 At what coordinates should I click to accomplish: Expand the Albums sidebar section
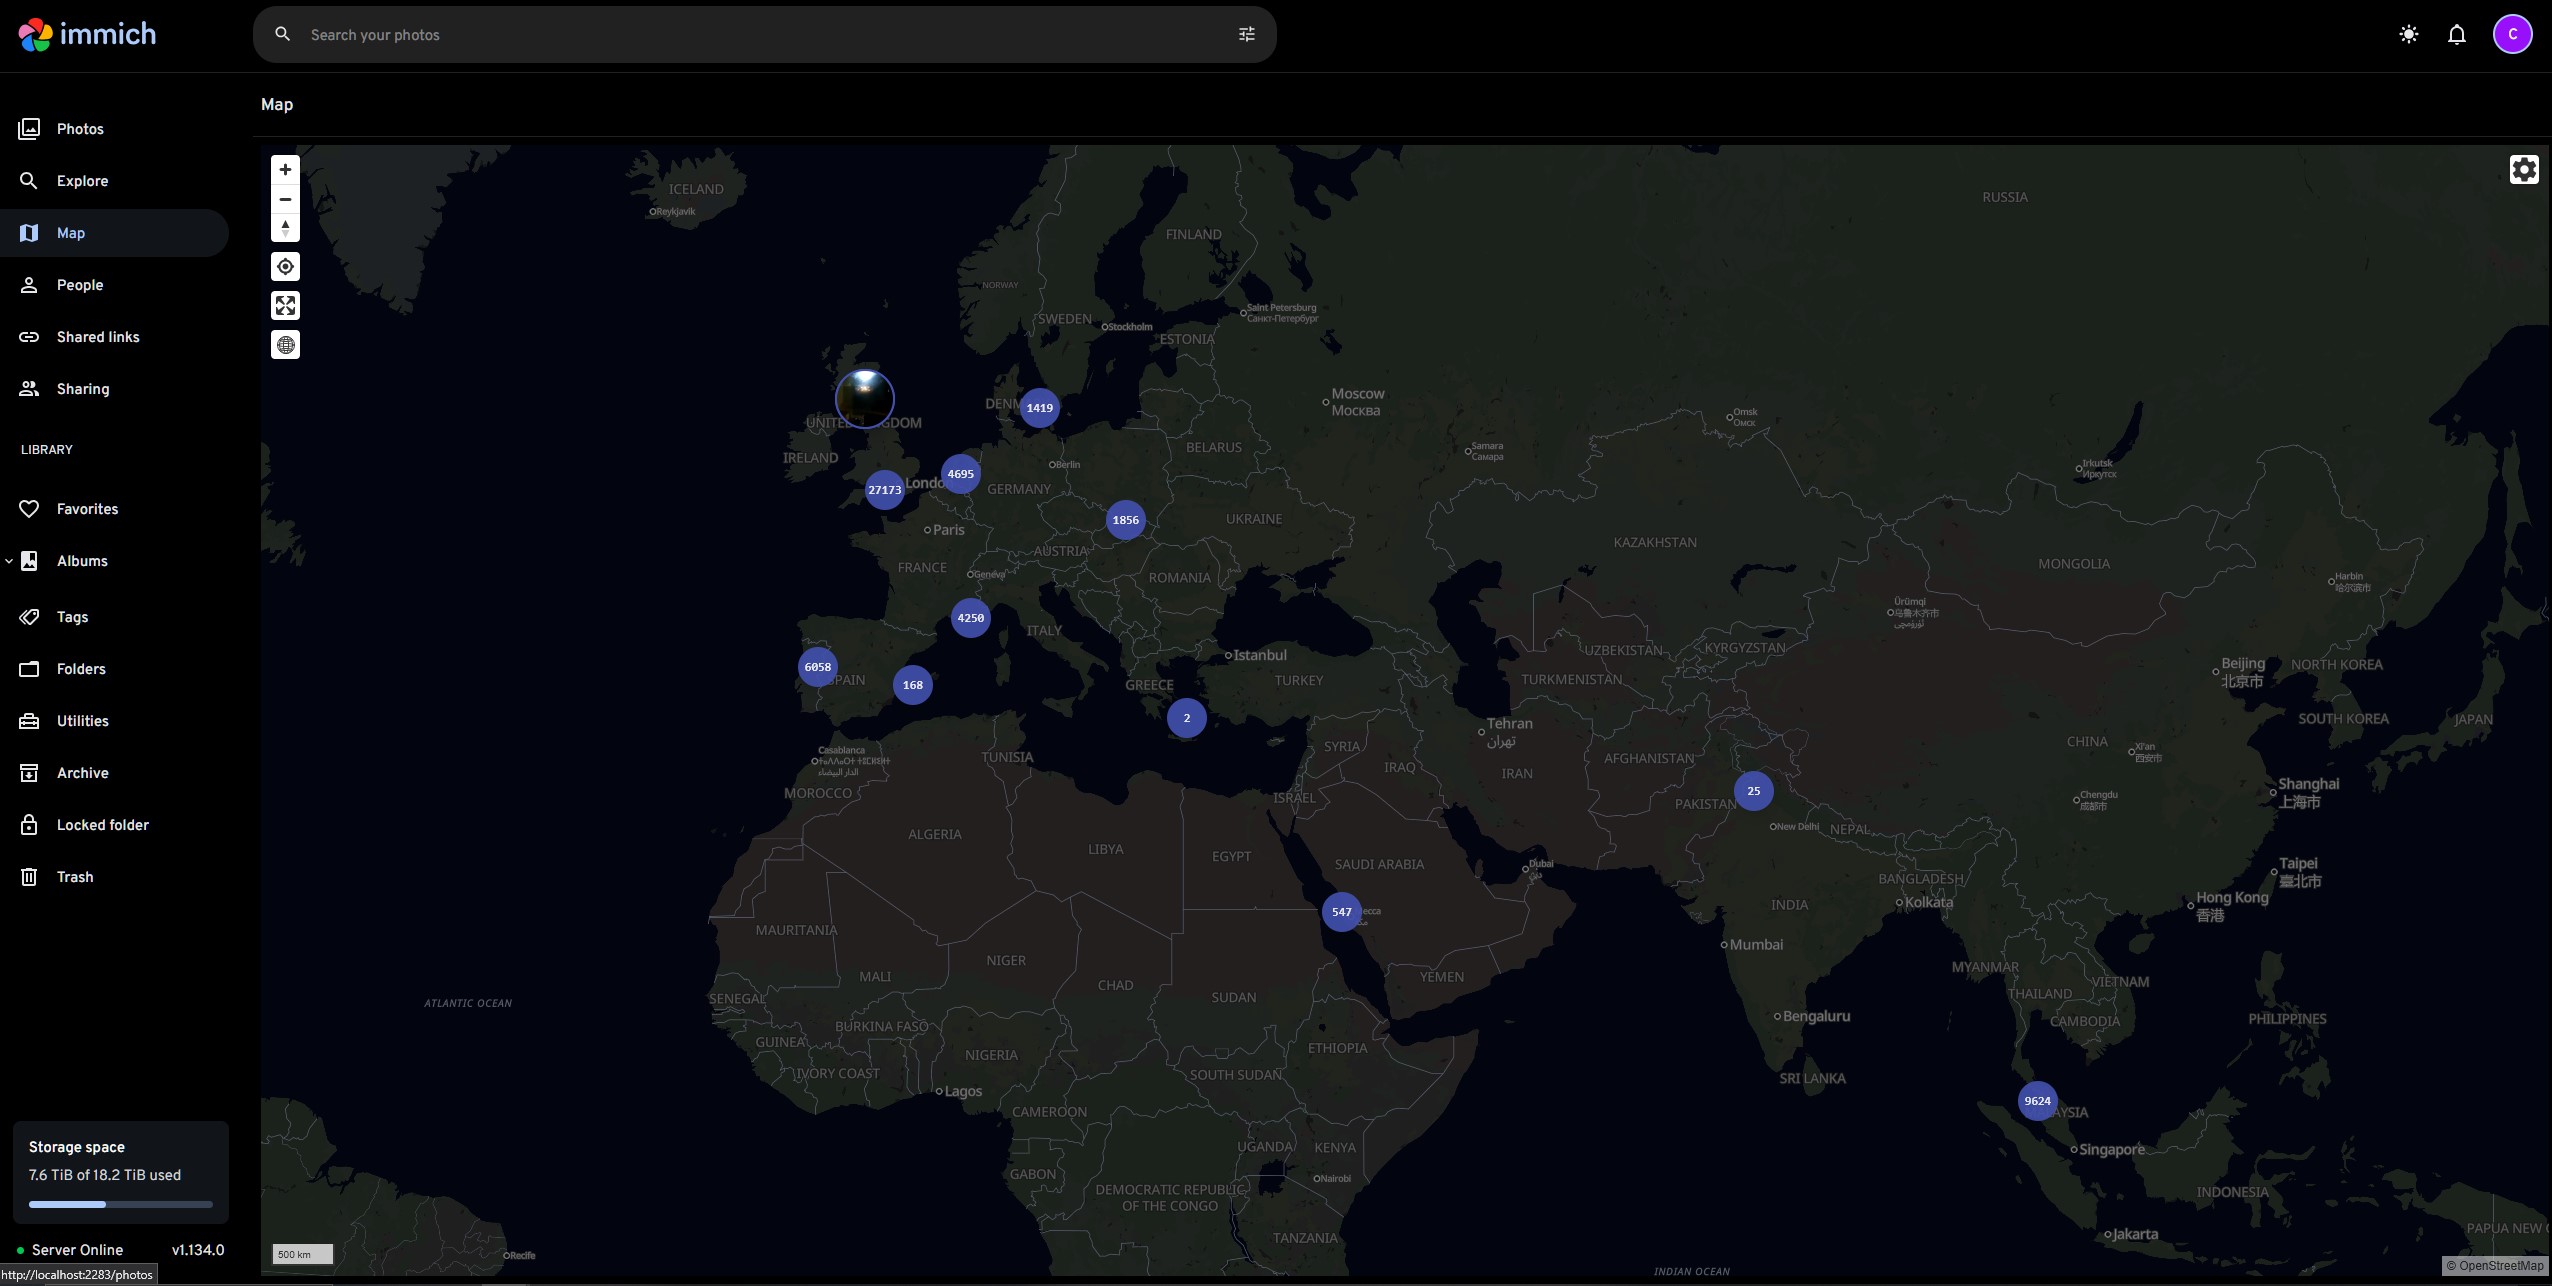(x=9, y=561)
